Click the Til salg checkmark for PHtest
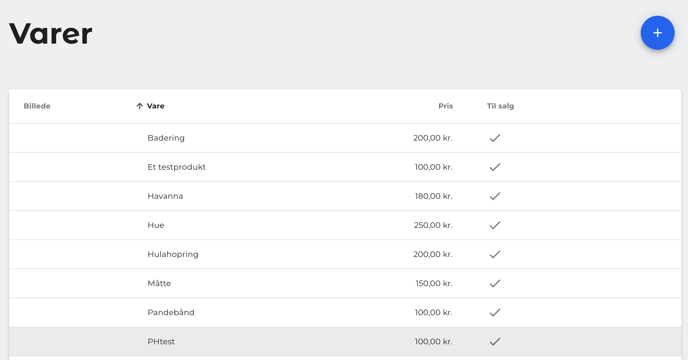Viewport: 688px width, 360px height. [x=495, y=342]
